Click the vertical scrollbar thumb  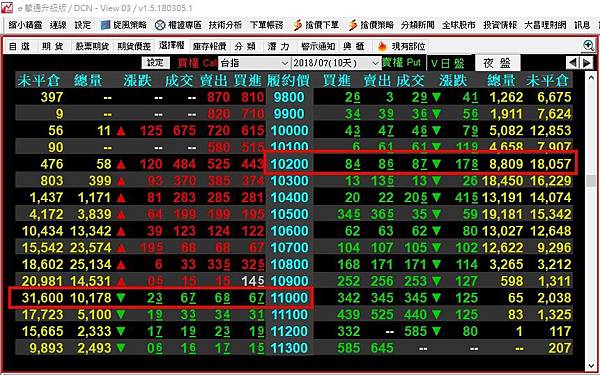point(590,180)
